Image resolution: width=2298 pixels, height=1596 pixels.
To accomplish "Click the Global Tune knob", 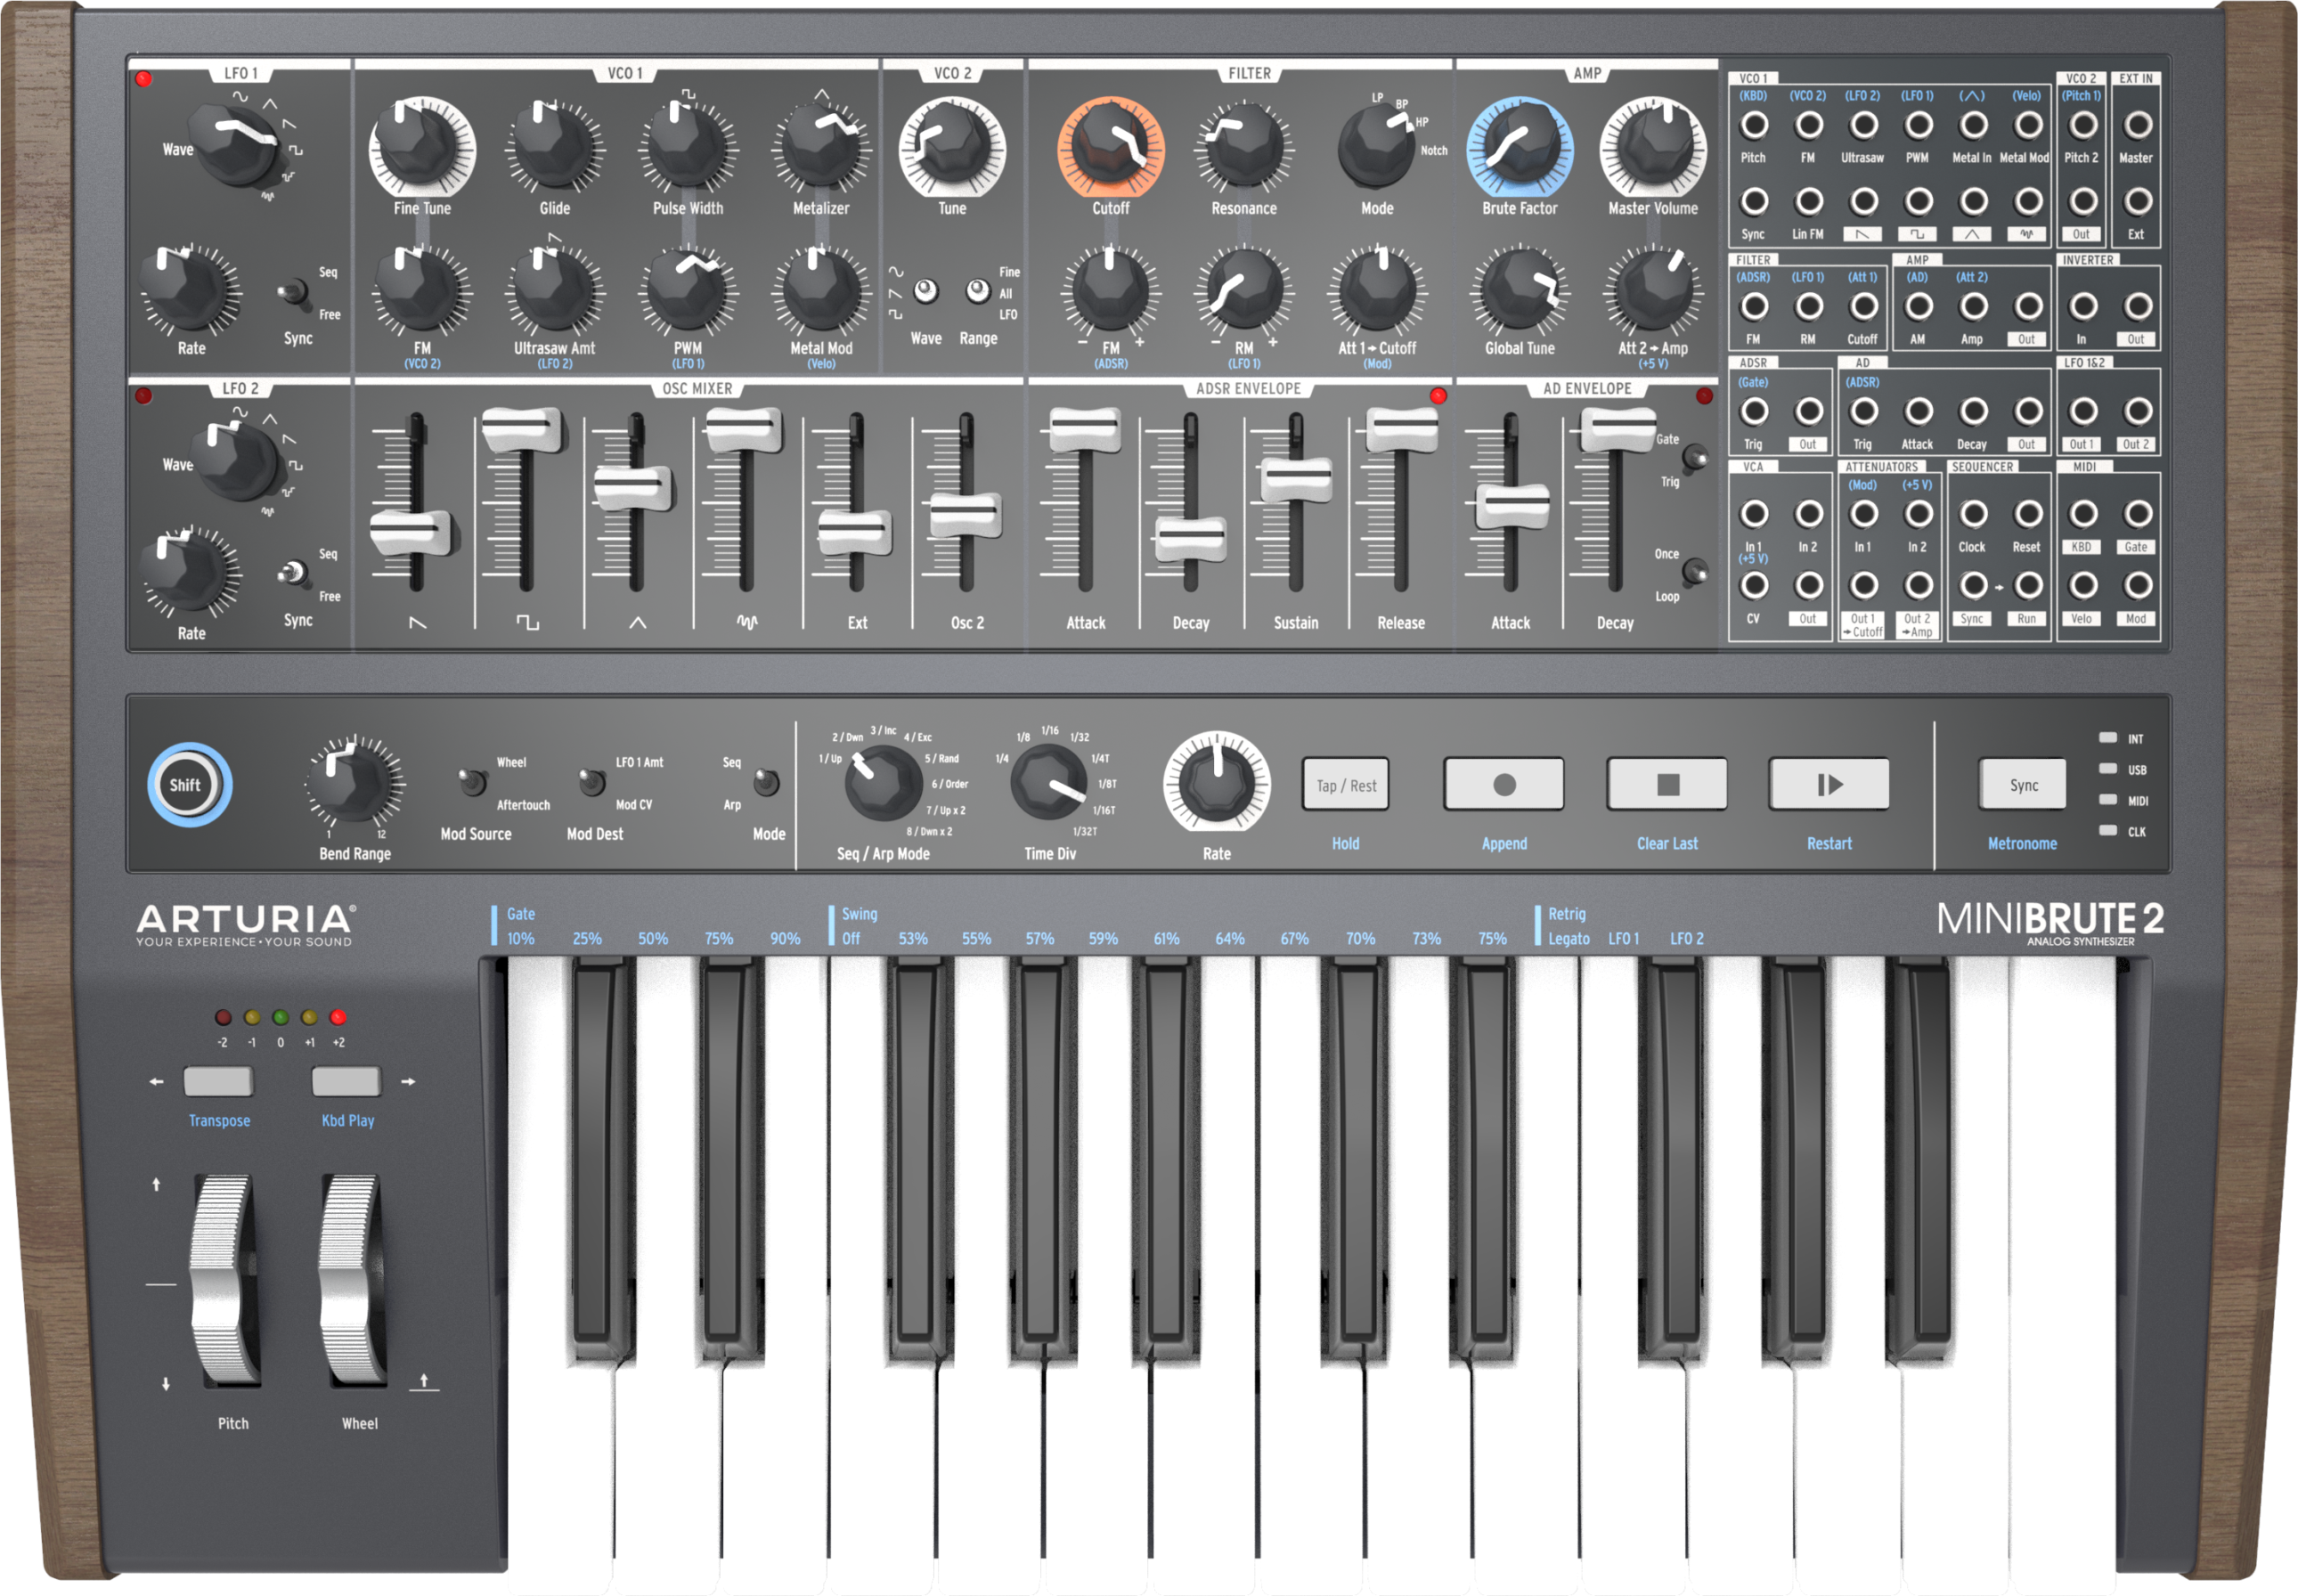I will [x=1519, y=290].
